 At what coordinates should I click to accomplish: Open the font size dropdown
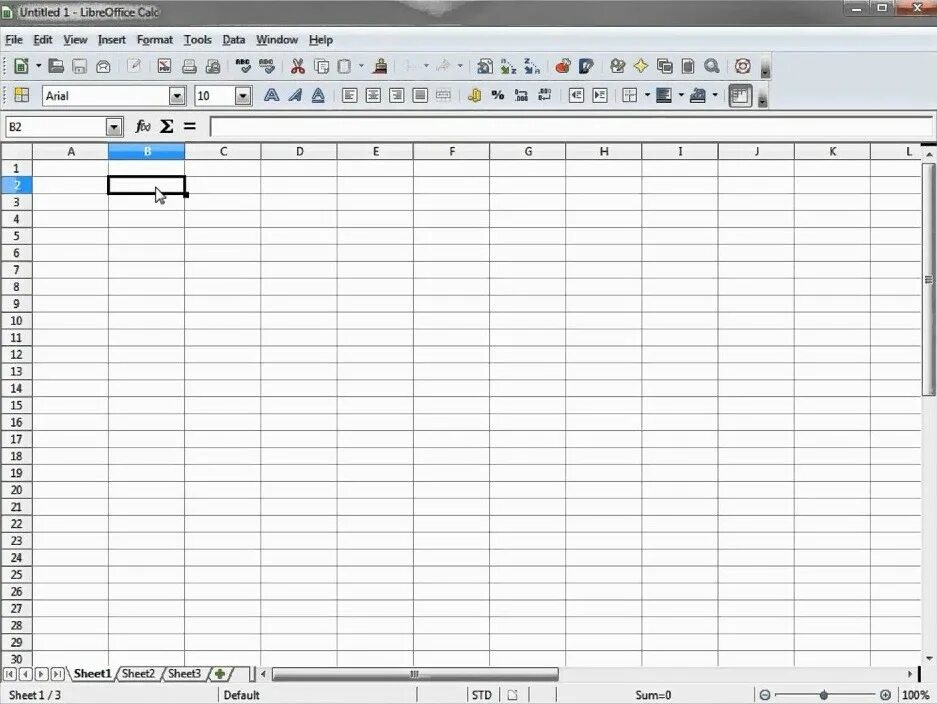(243, 96)
